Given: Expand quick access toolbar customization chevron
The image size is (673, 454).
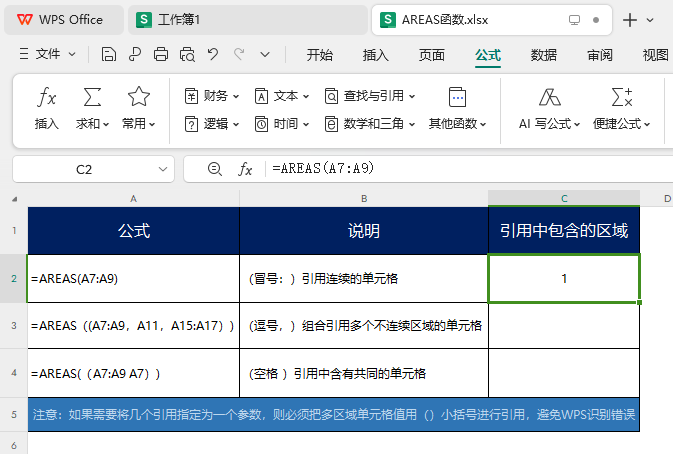Looking at the screenshot, I should [265, 54].
